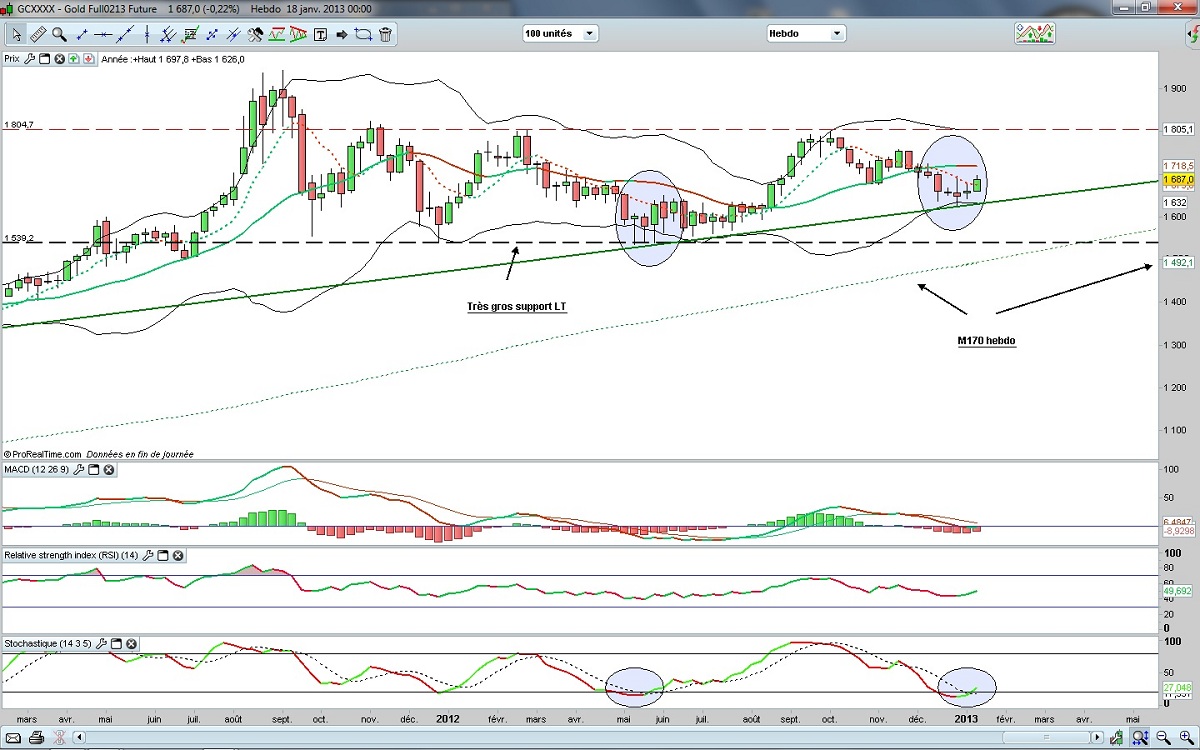The width and height of the screenshot is (1200, 750).
Task: Remove the Stochastique indicator panel
Action: [131, 644]
